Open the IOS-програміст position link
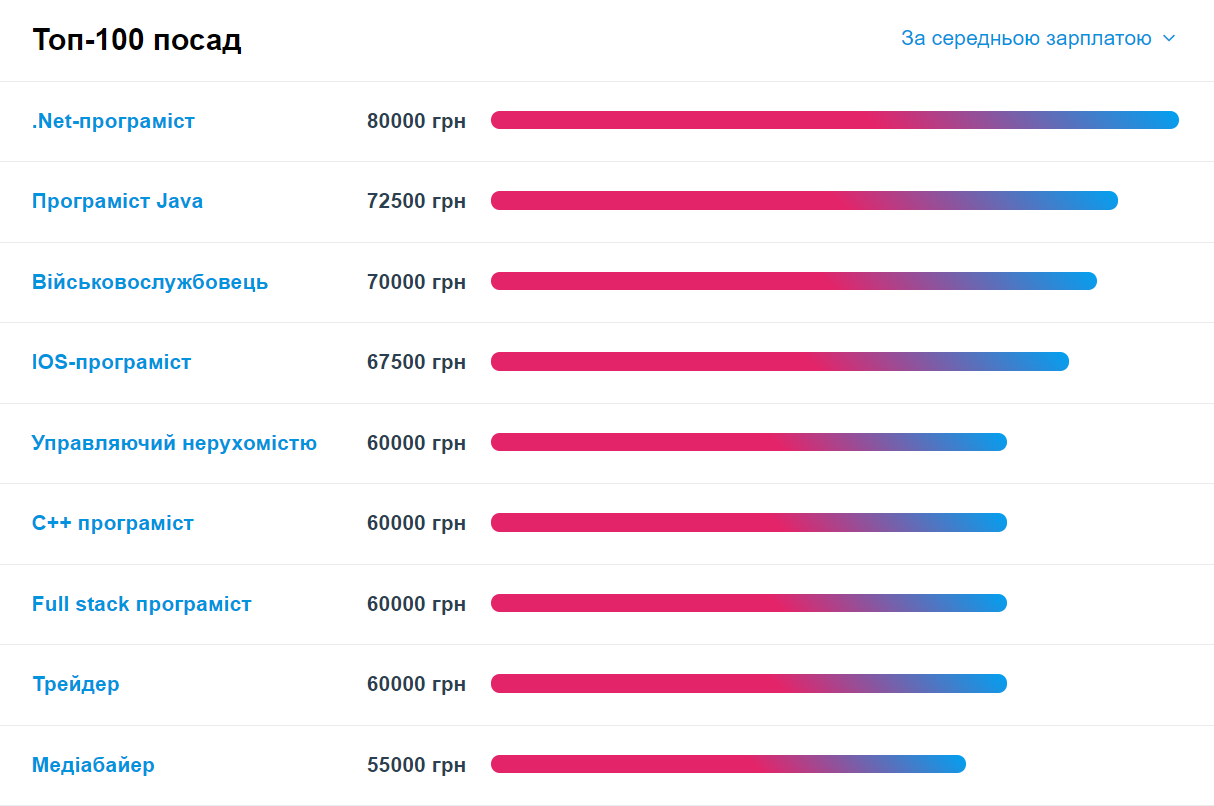The width and height of the screenshot is (1214, 806). (111, 362)
